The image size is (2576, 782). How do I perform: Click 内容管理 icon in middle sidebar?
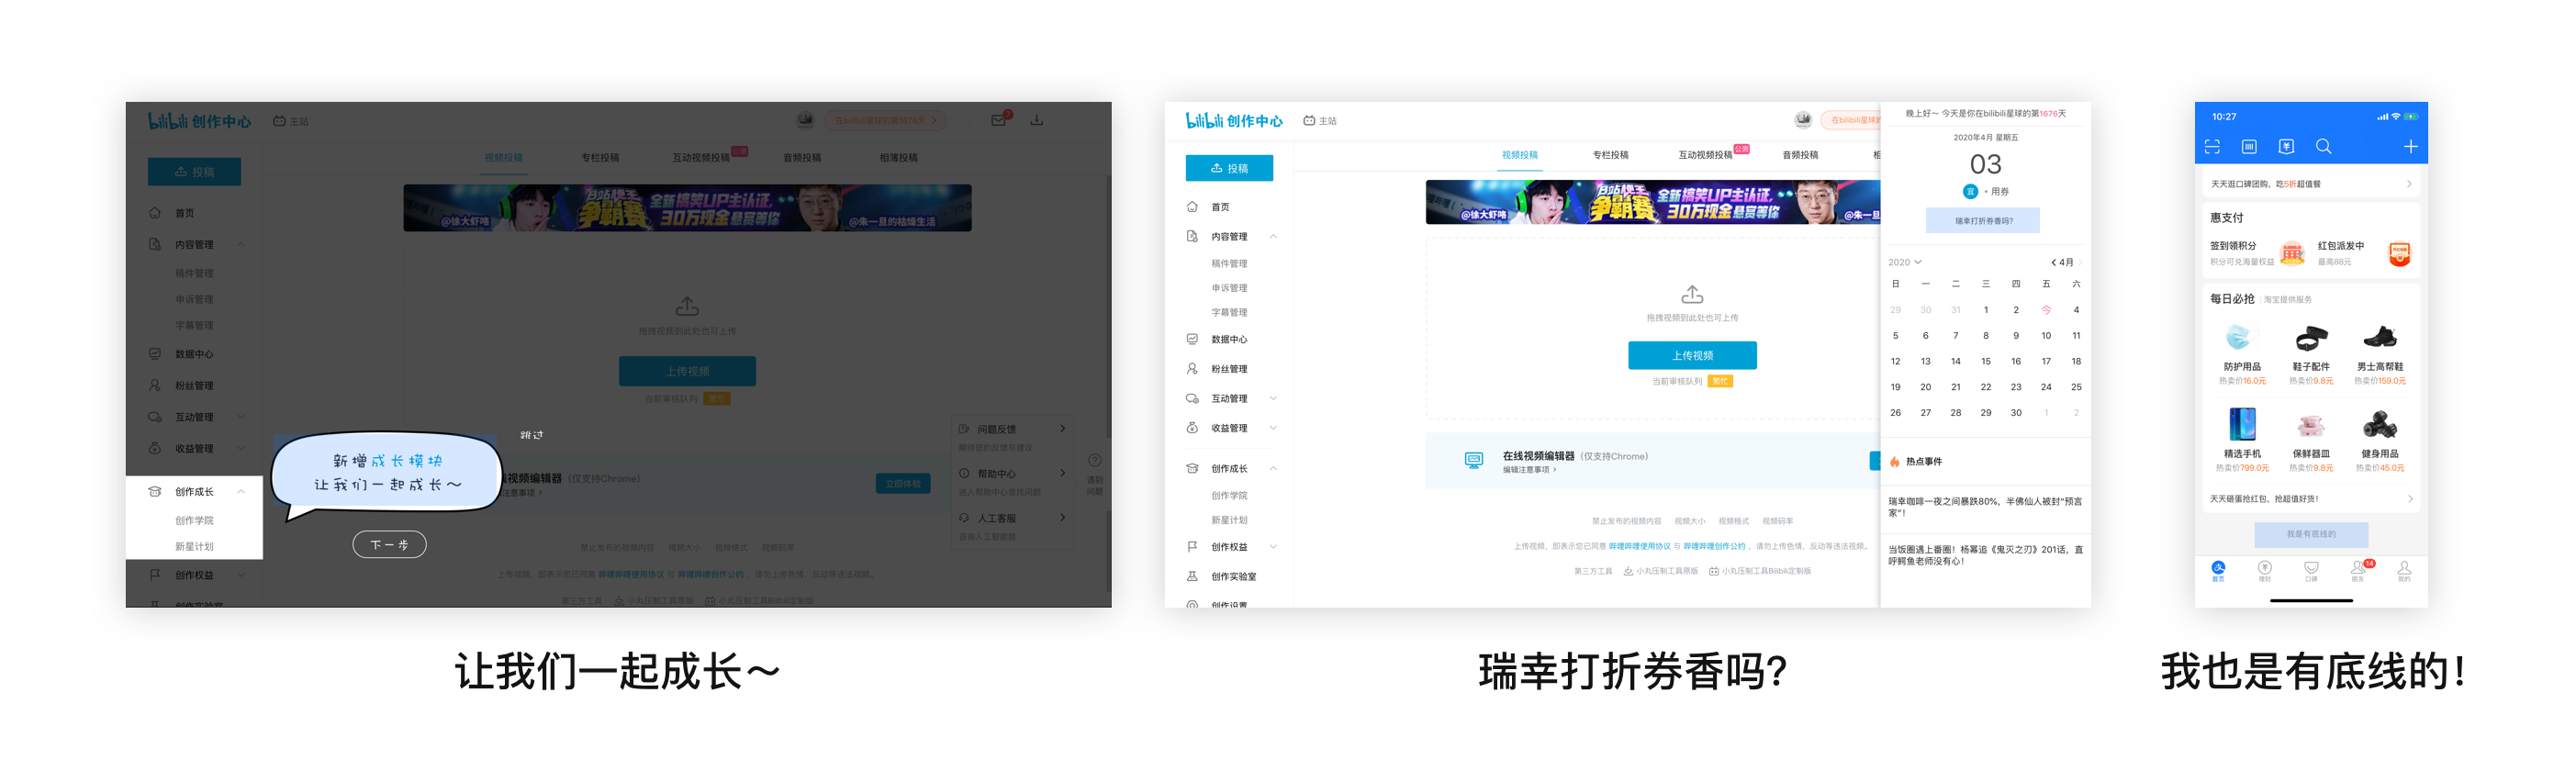tap(1192, 236)
